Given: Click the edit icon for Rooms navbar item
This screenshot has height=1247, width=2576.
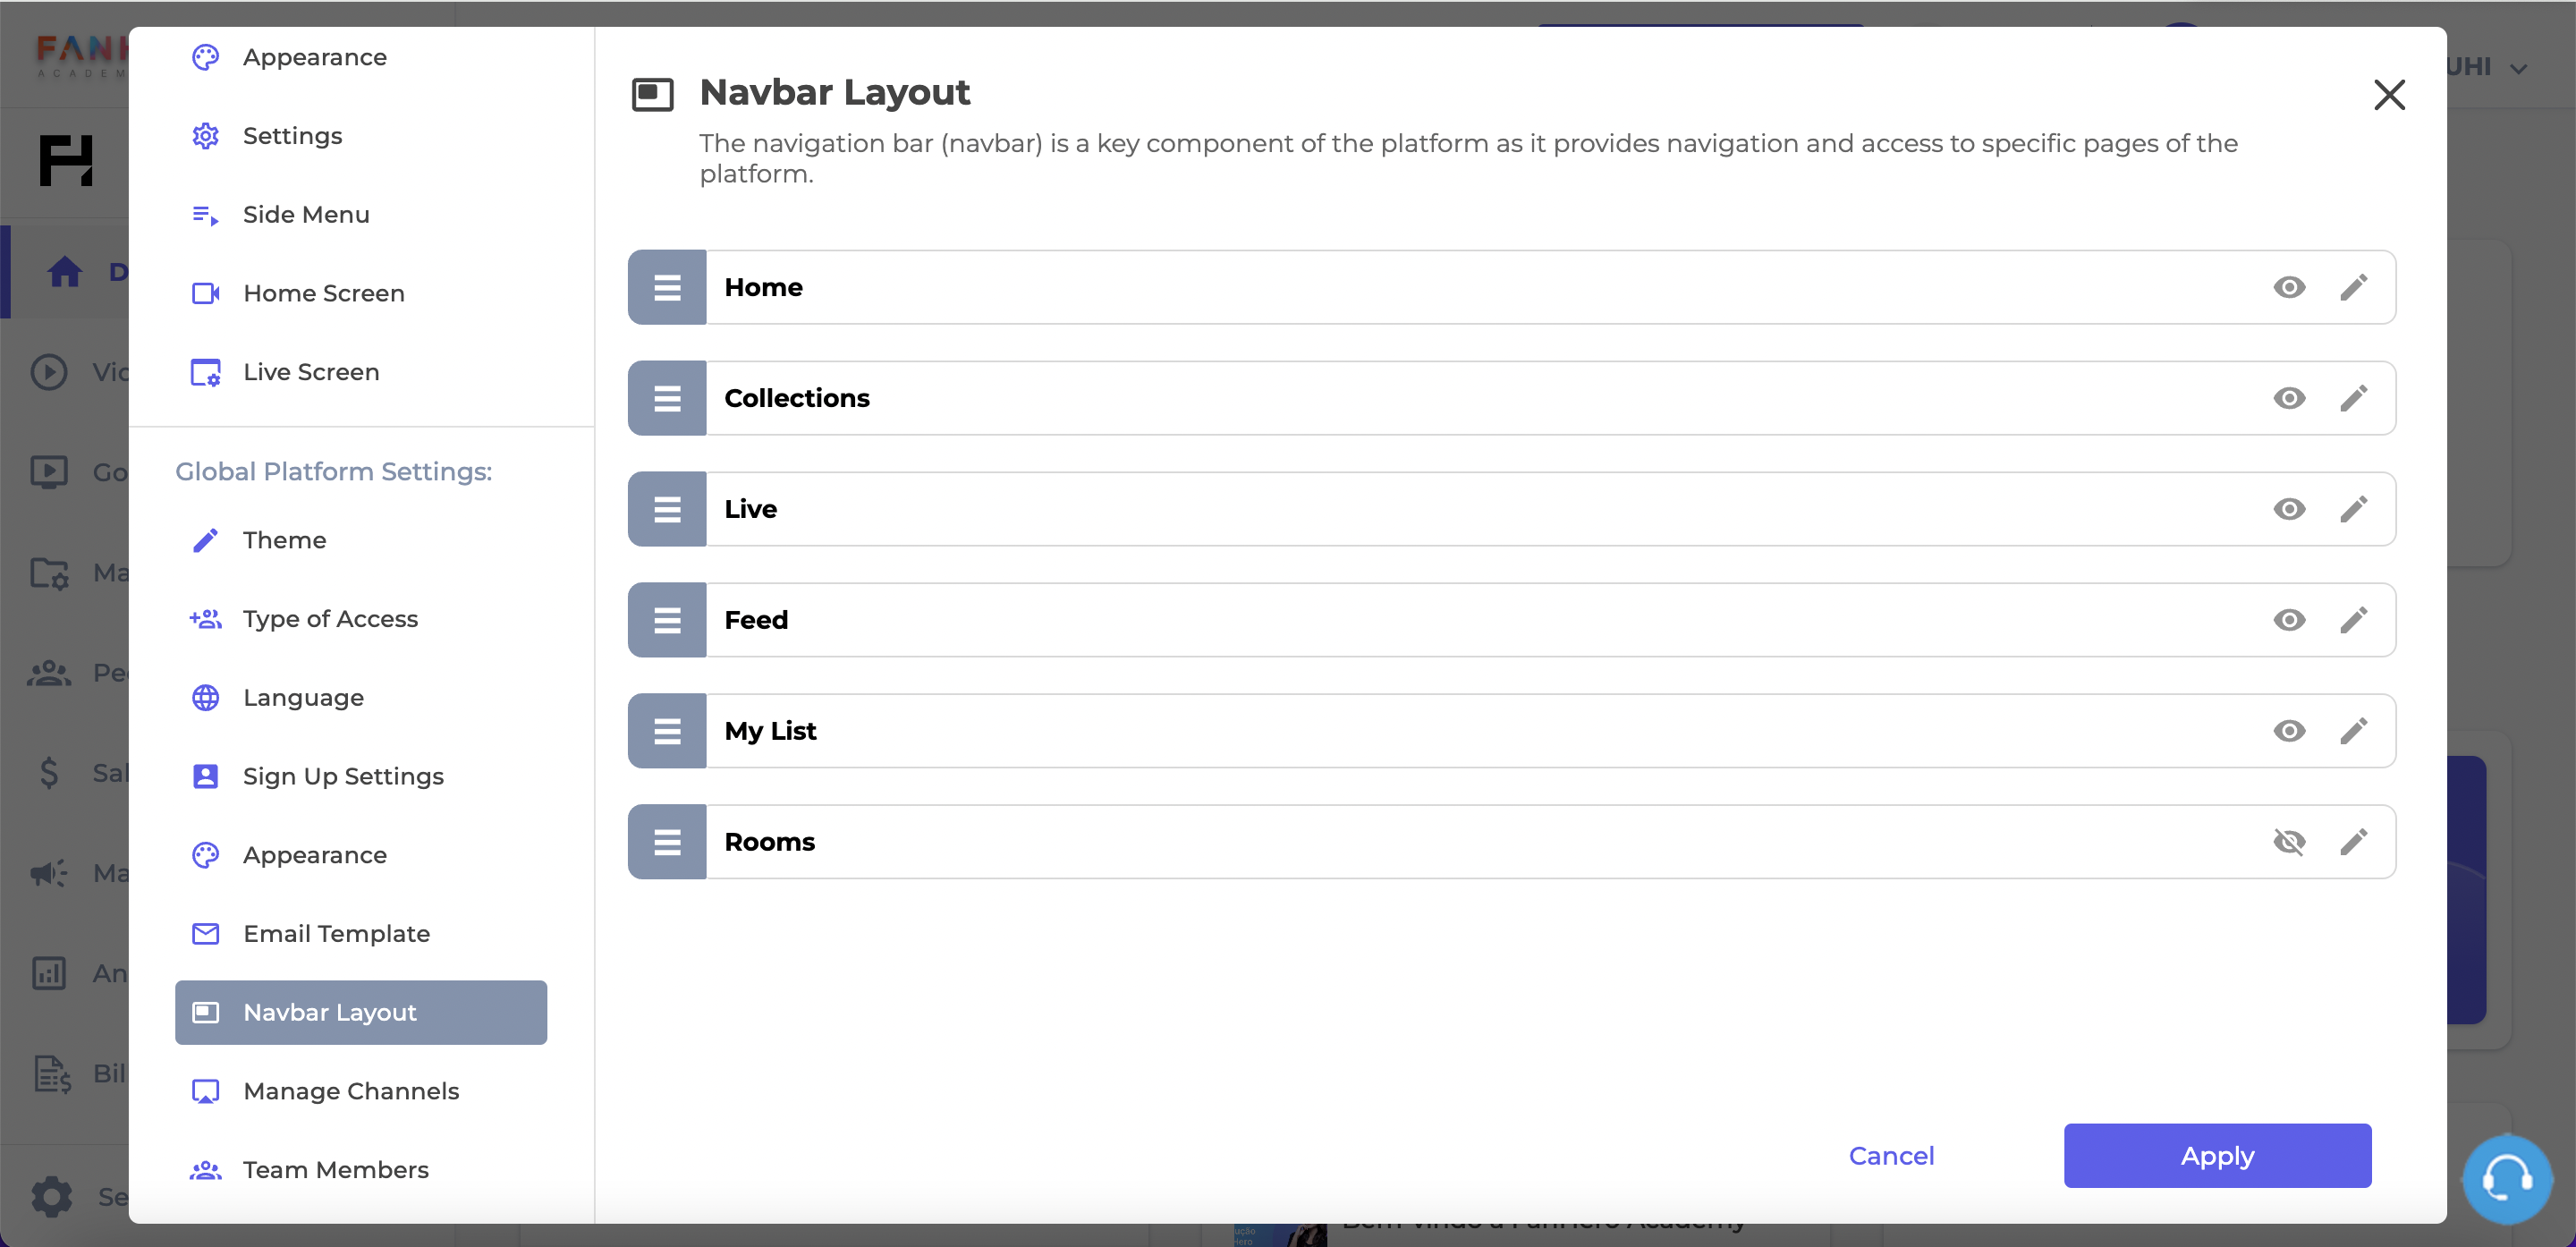Looking at the screenshot, I should [2352, 841].
